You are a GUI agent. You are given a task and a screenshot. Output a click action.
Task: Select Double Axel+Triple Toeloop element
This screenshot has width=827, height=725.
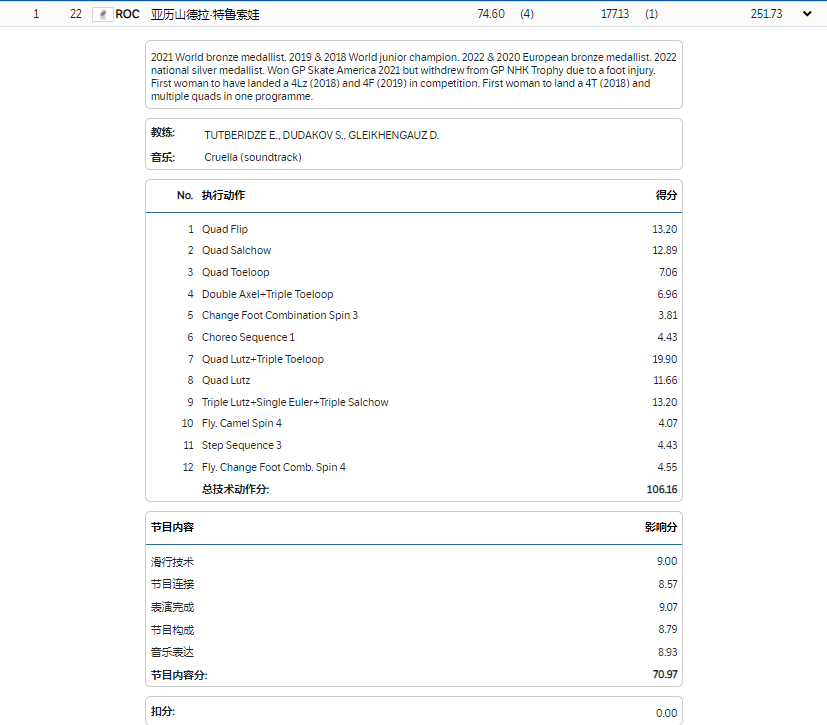pos(267,294)
